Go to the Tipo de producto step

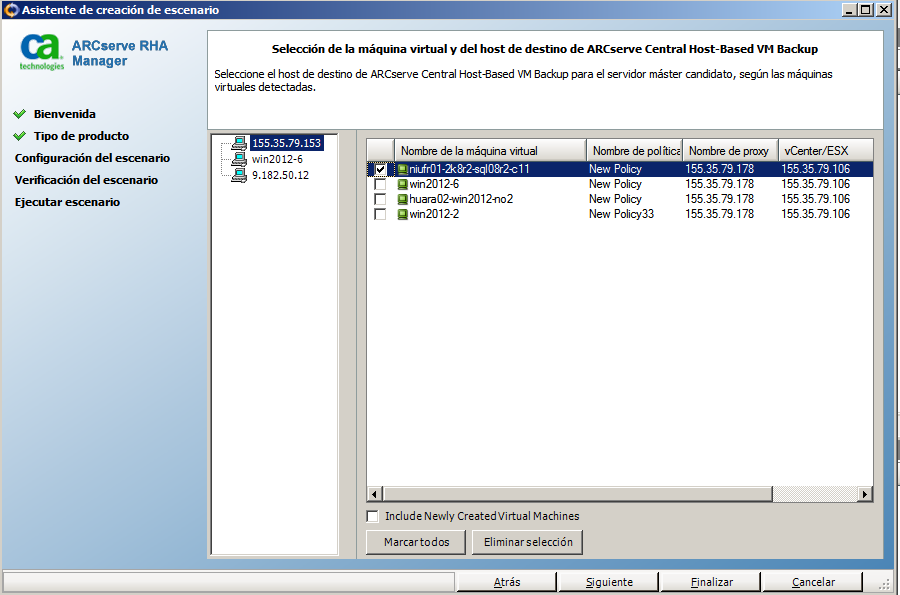pyautogui.click(x=81, y=136)
